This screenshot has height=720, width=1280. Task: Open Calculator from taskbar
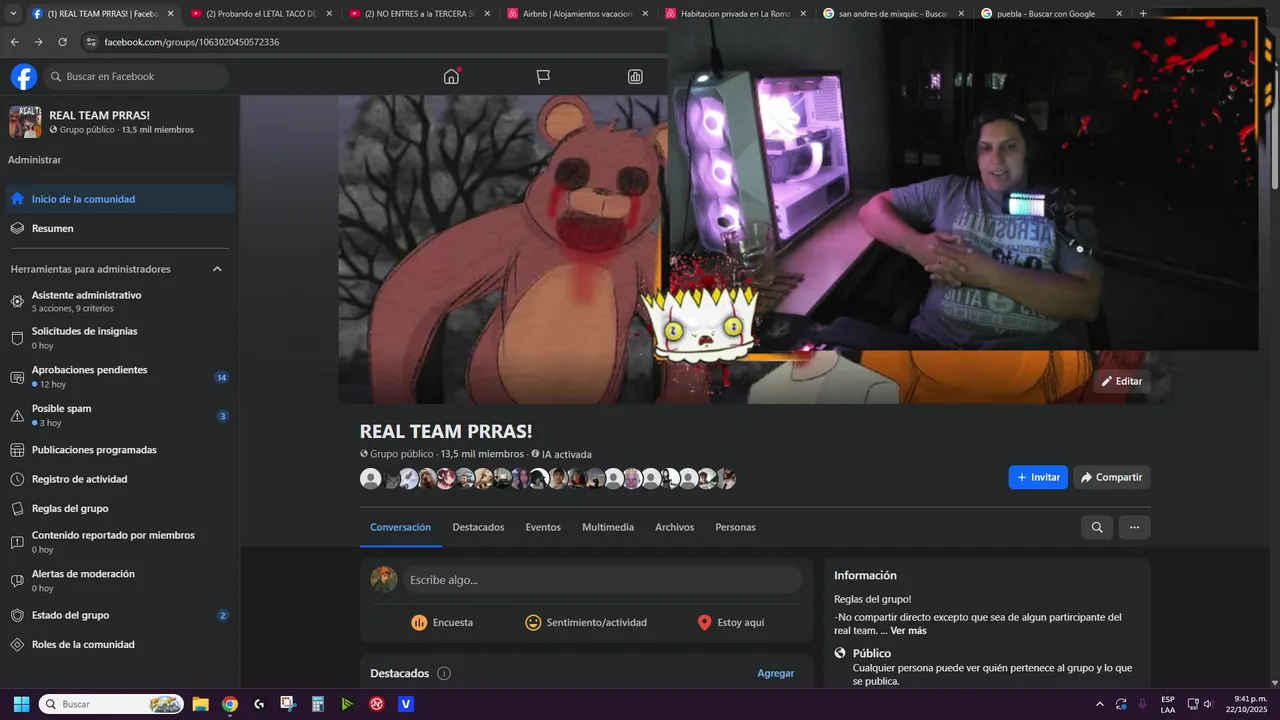(x=317, y=704)
